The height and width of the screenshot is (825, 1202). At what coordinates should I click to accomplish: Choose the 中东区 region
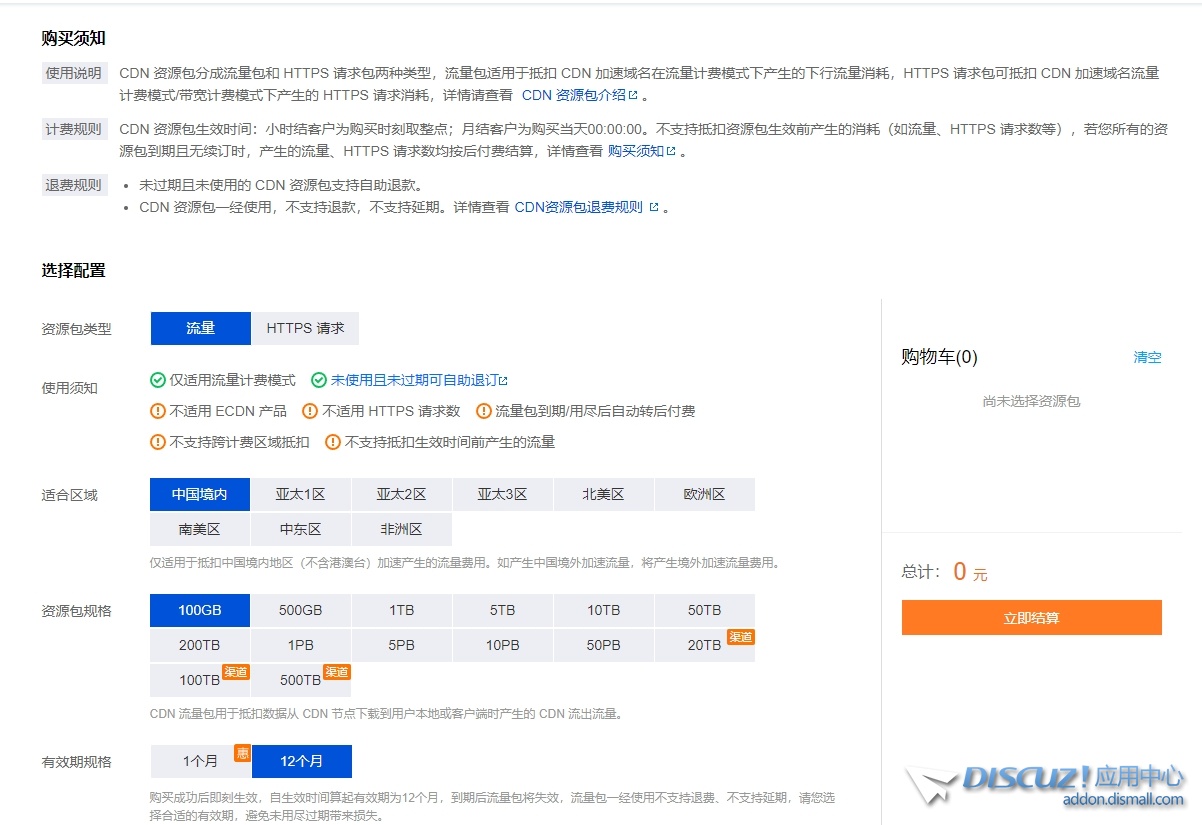coord(301,529)
